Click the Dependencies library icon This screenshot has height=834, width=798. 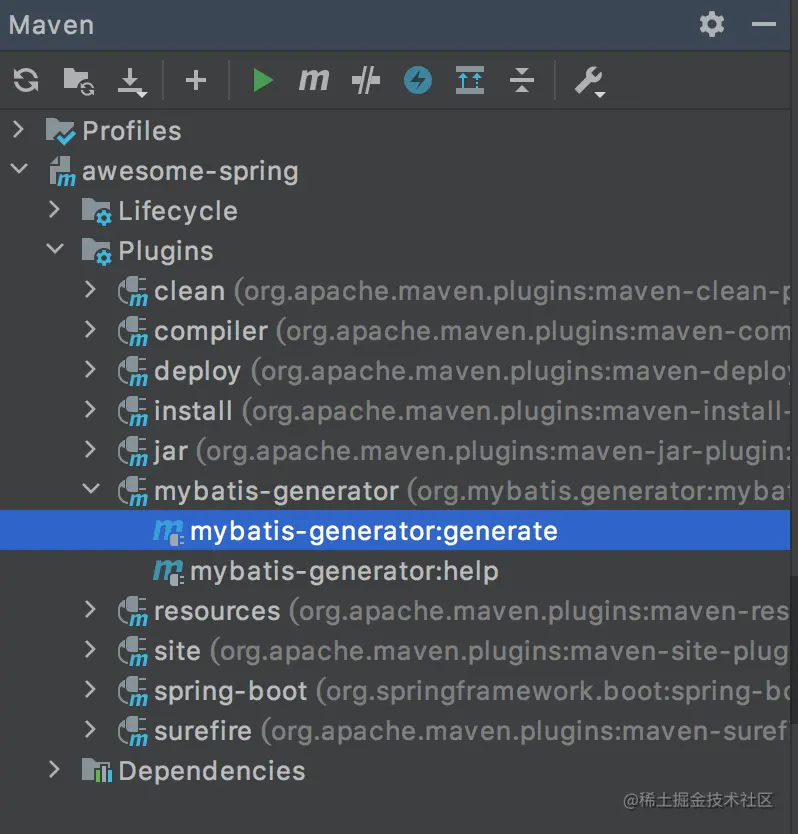click(x=97, y=770)
